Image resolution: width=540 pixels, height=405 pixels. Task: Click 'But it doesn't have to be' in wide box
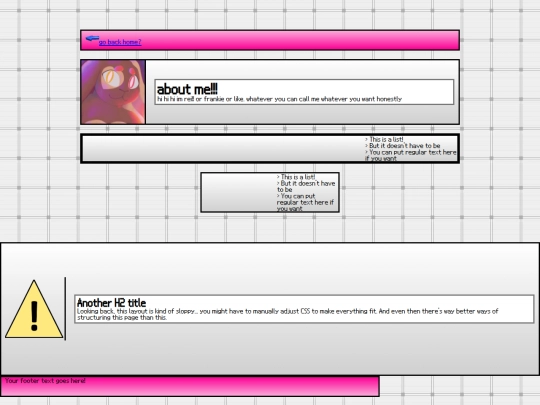tap(405, 146)
